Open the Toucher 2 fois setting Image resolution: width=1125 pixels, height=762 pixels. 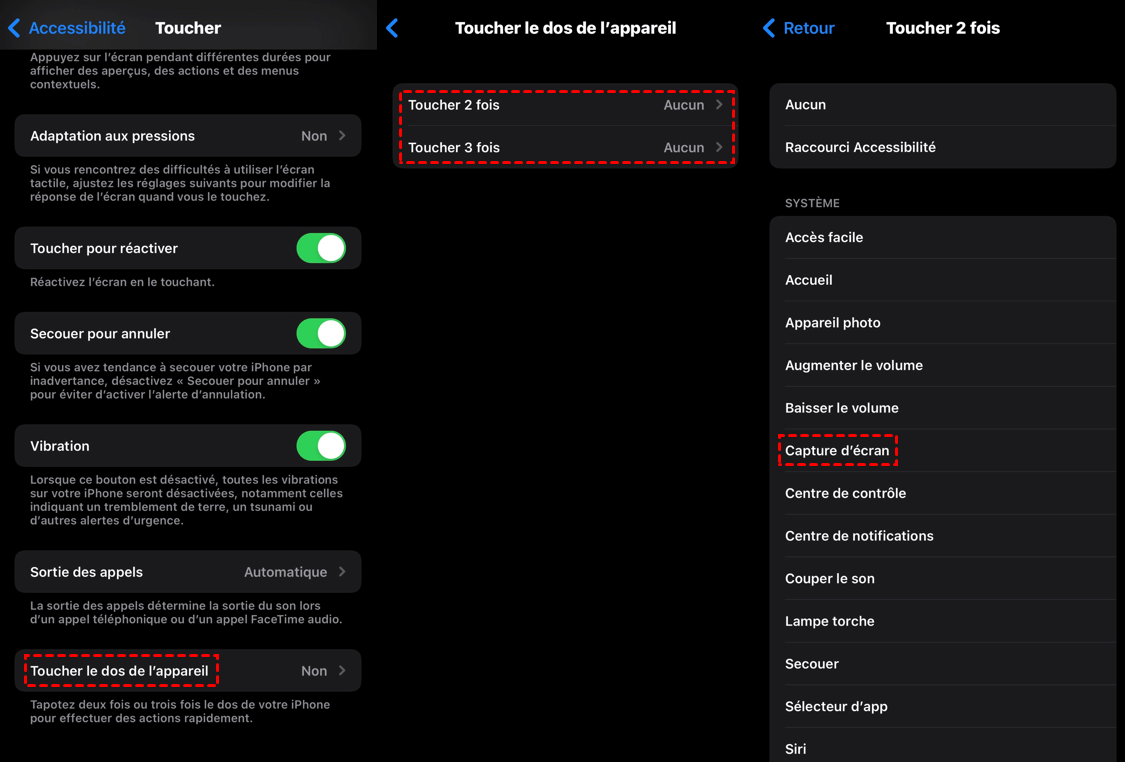tap(565, 105)
